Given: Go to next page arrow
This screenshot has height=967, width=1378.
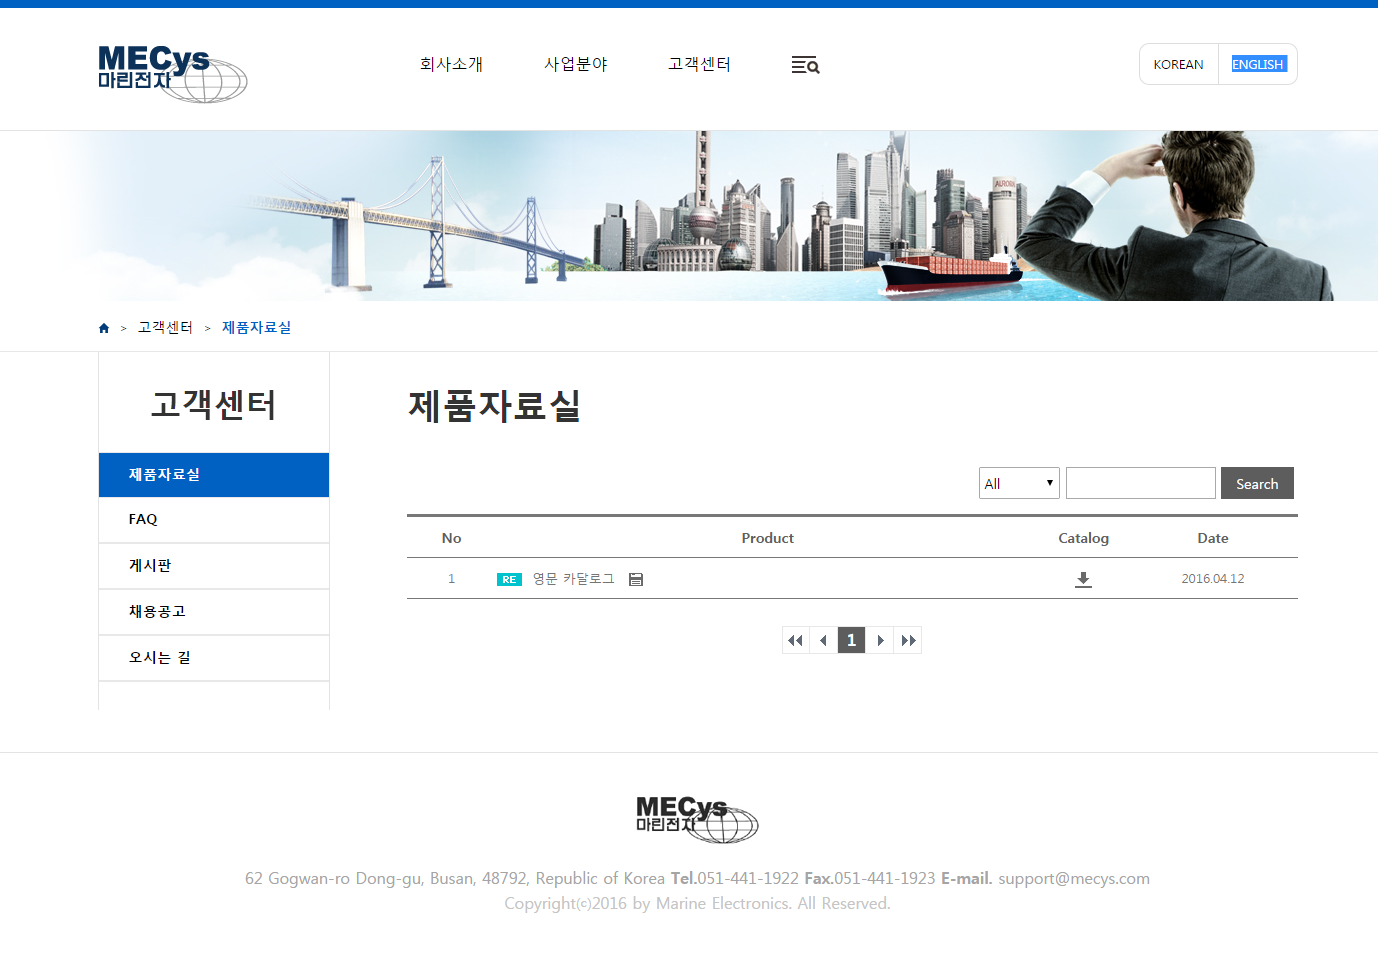Looking at the screenshot, I should click(880, 640).
